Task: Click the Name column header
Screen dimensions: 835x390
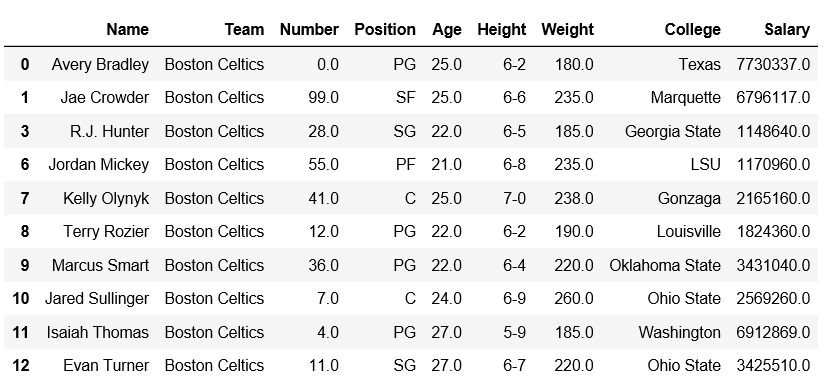Action: tap(127, 29)
